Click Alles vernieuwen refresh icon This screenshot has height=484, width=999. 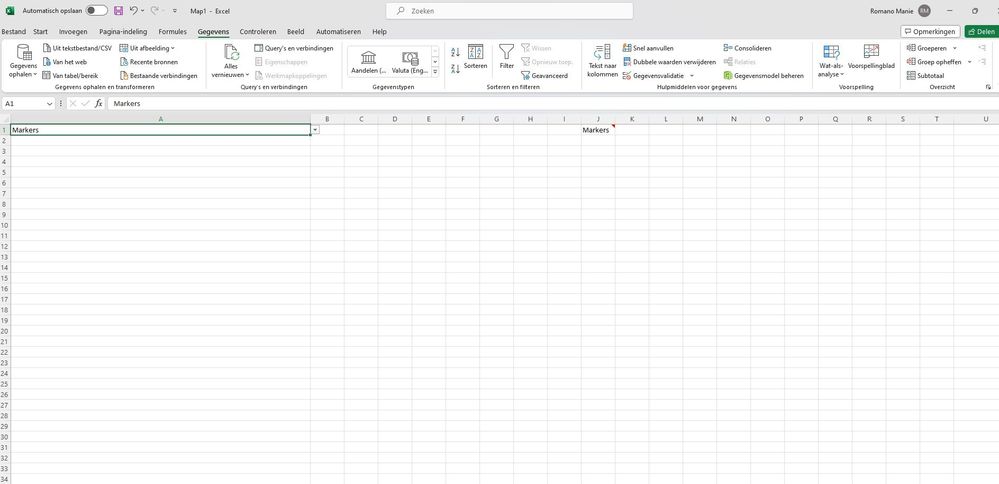coord(231,53)
